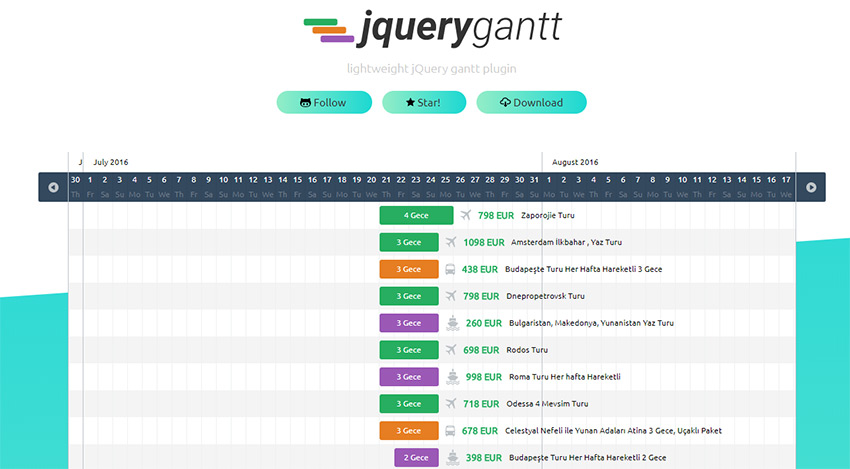
Task: Click the 398 EUR price
Action: pyautogui.click(x=484, y=458)
